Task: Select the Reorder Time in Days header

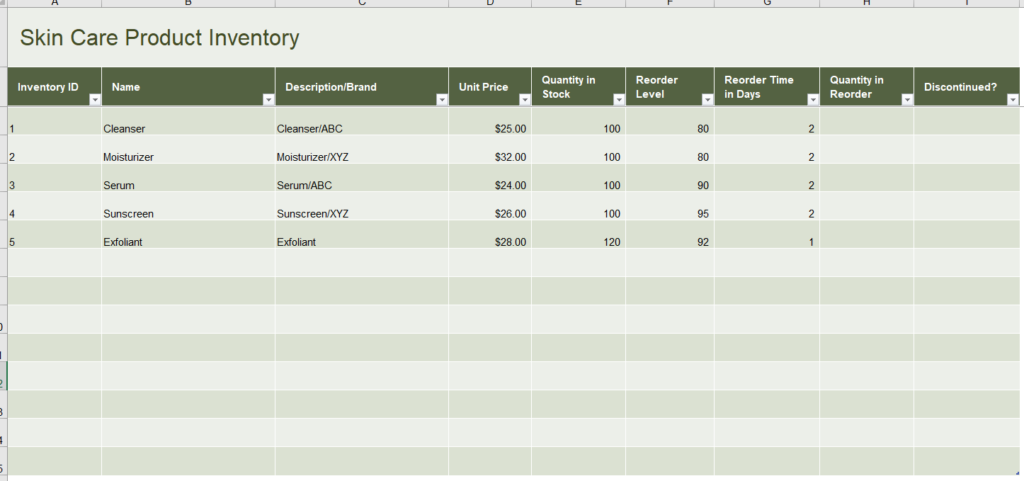Action: click(767, 87)
